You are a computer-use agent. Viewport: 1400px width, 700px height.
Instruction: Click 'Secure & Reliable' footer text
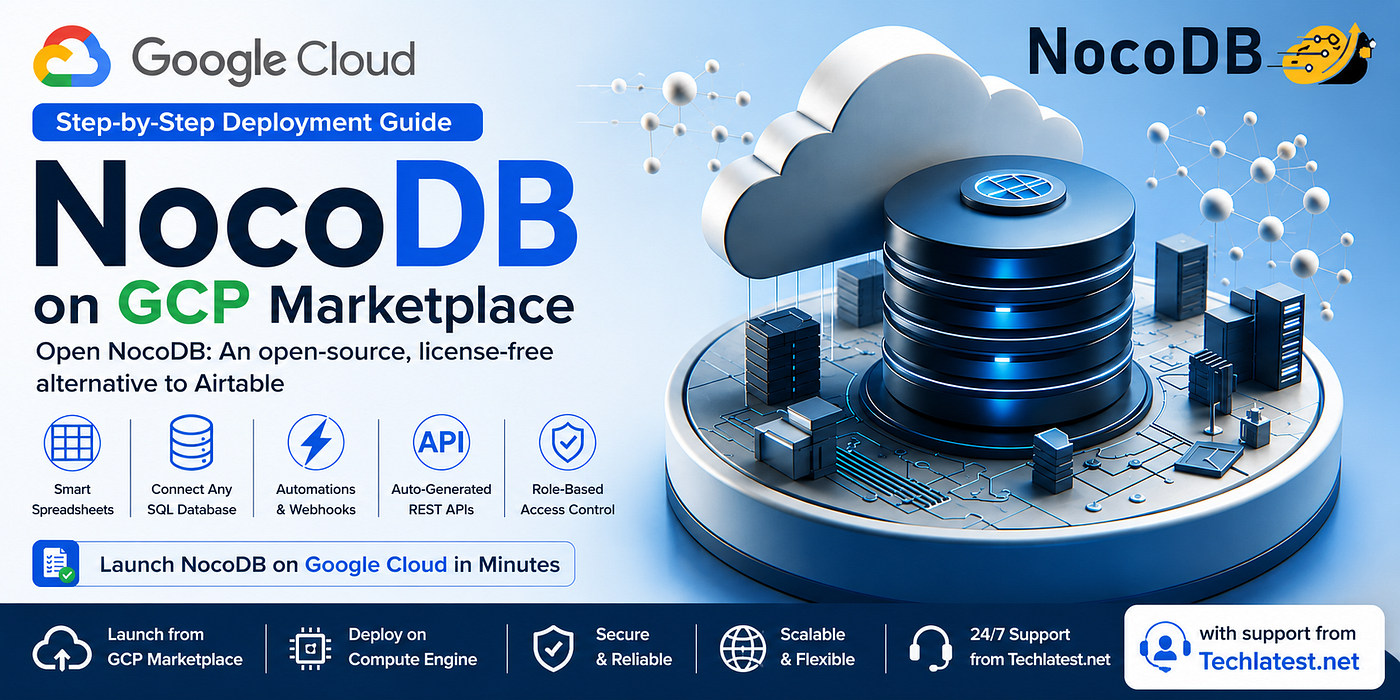point(634,647)
